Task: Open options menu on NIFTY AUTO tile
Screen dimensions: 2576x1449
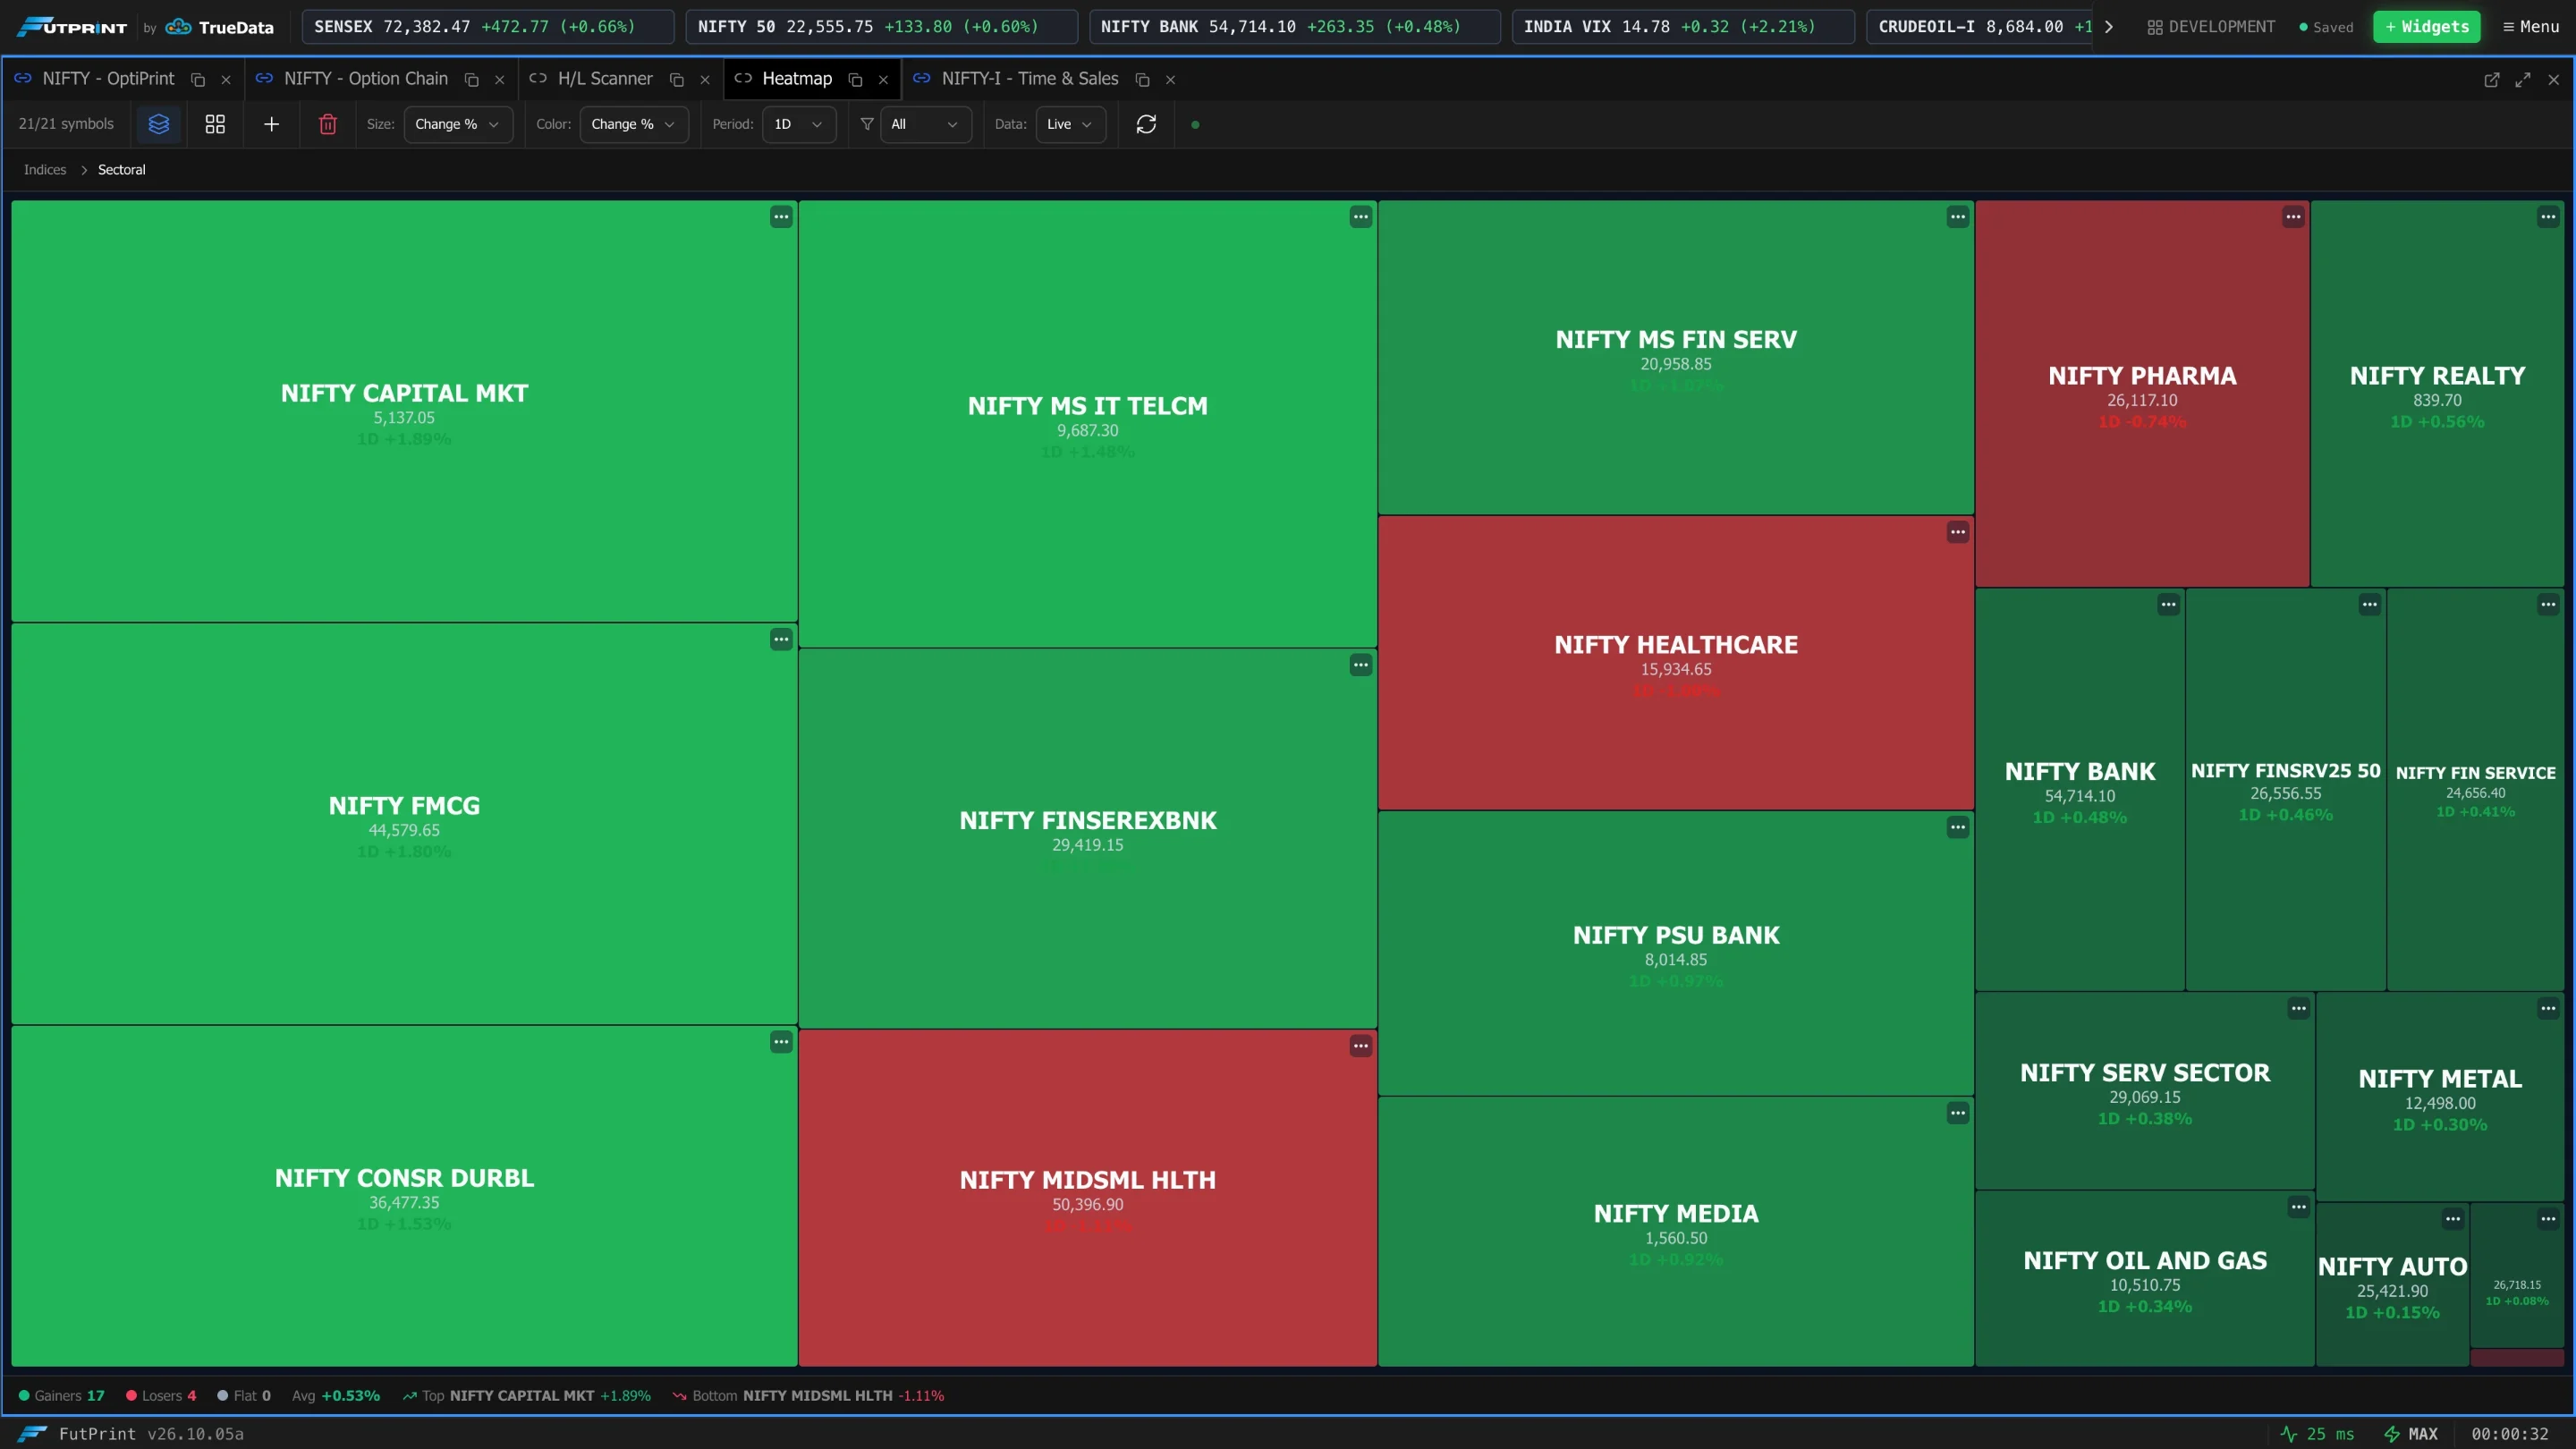Action: pyautogui.click(x=2453, y=1219)
